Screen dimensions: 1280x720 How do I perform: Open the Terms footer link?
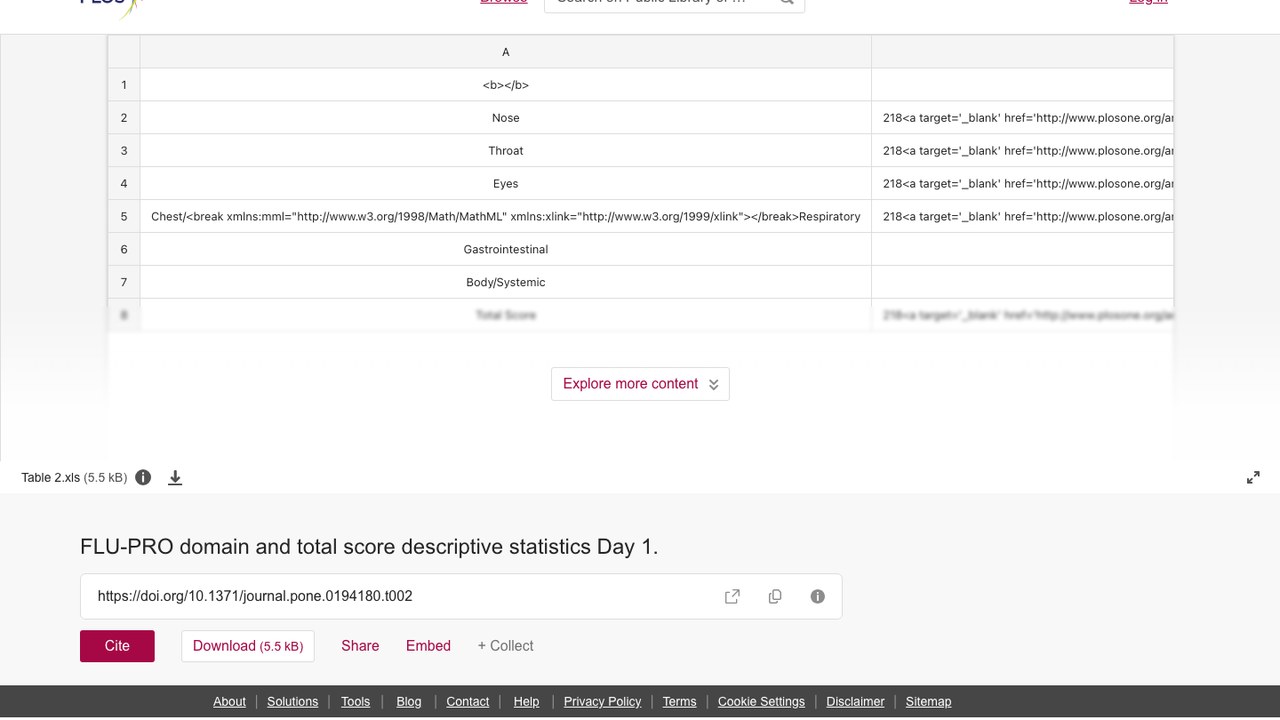tap(679, 702)
